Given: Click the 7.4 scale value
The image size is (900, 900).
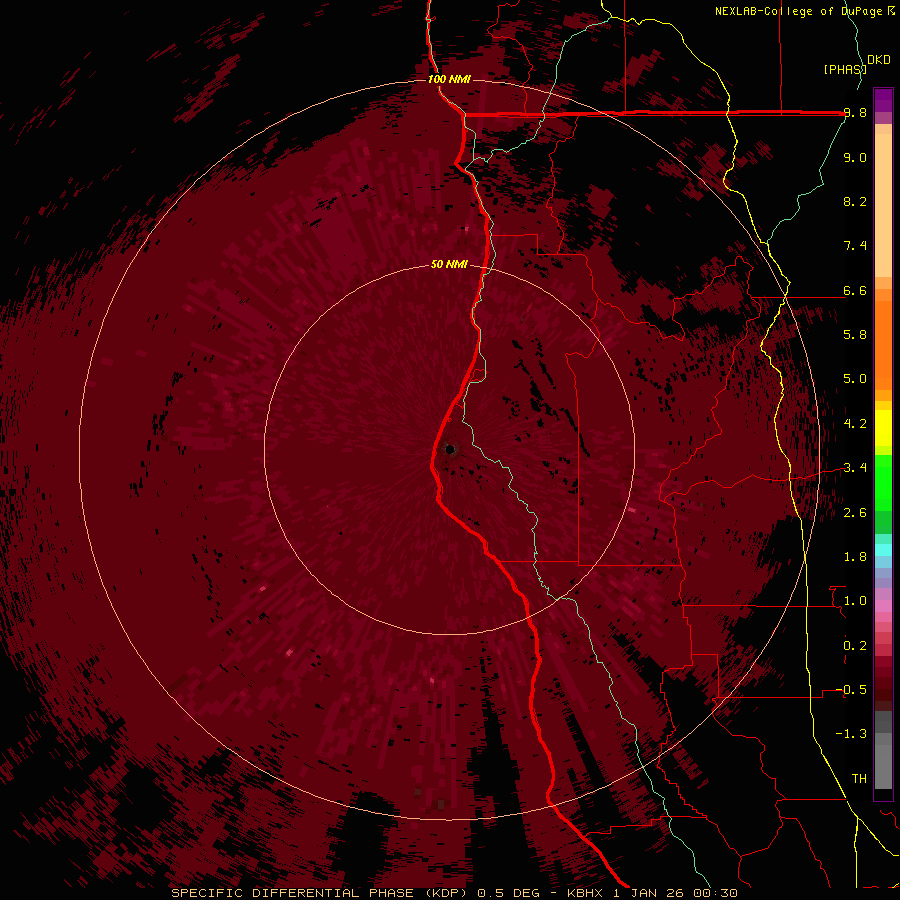Looking at the screenshot, I should 855,246.
